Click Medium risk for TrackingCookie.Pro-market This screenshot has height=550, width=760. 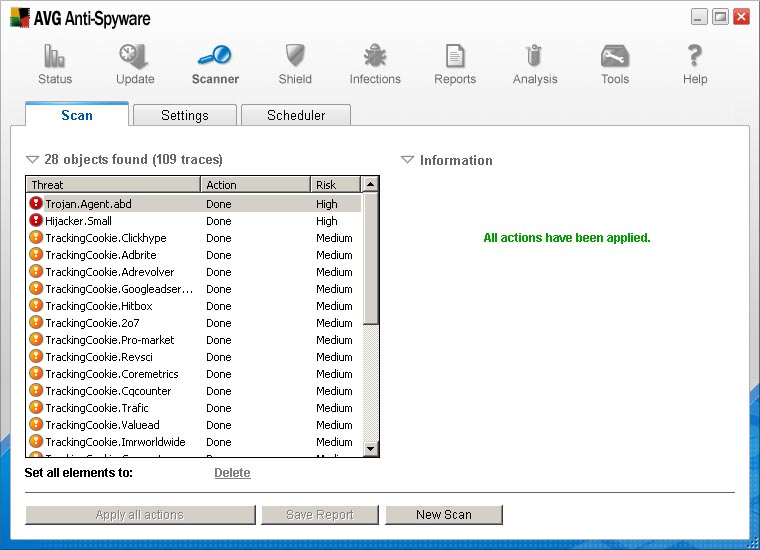[x=334, y=340]
